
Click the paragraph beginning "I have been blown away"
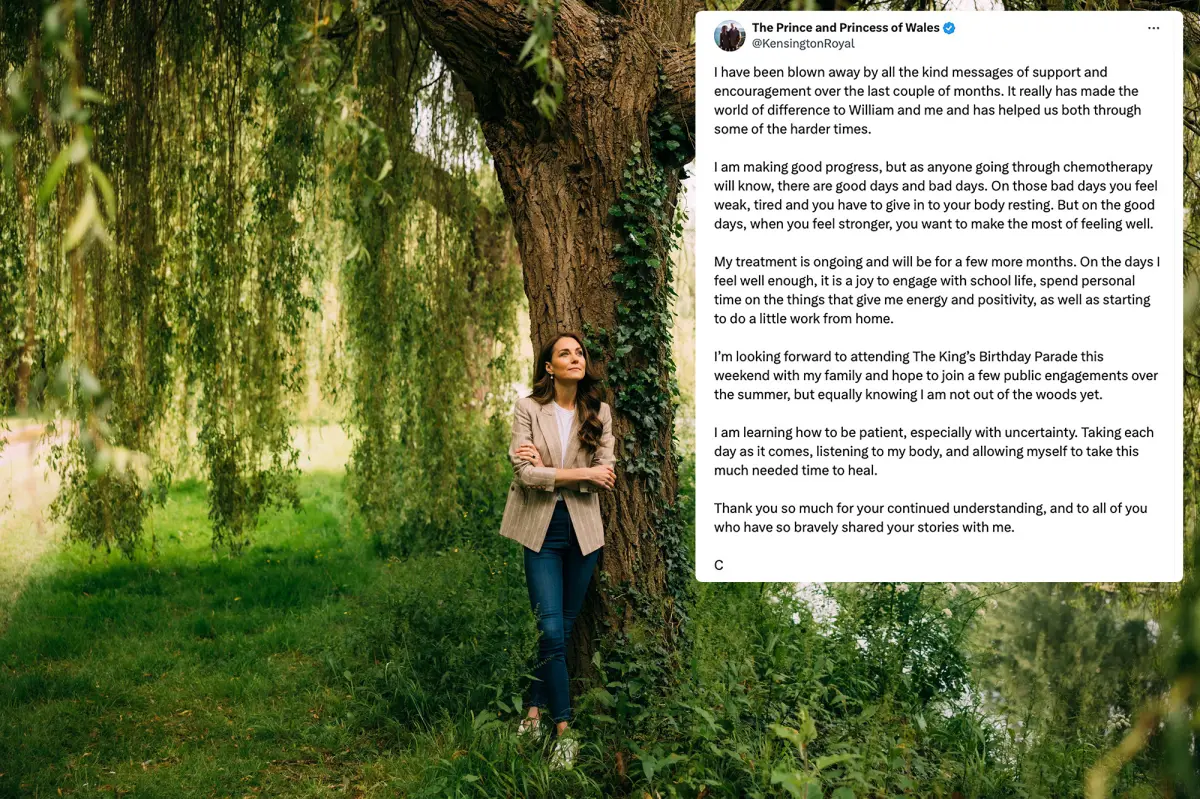click(x=927, y=101)
